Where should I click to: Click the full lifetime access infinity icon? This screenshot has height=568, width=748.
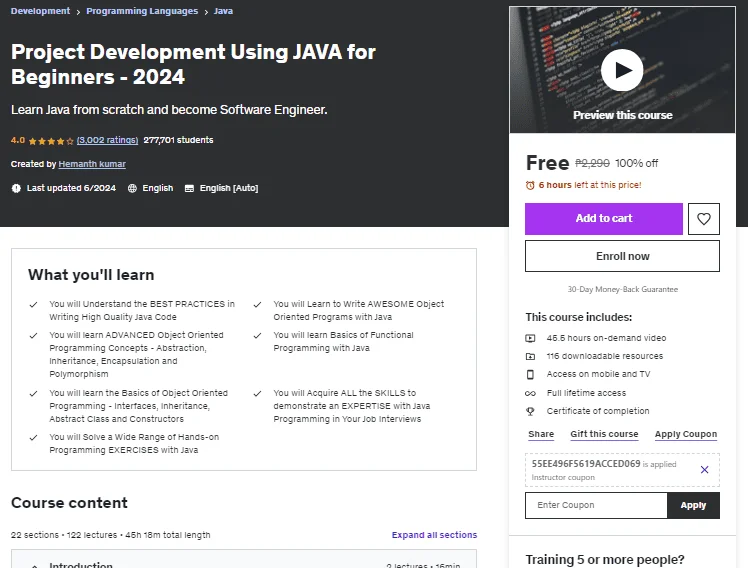coord(530,393)
